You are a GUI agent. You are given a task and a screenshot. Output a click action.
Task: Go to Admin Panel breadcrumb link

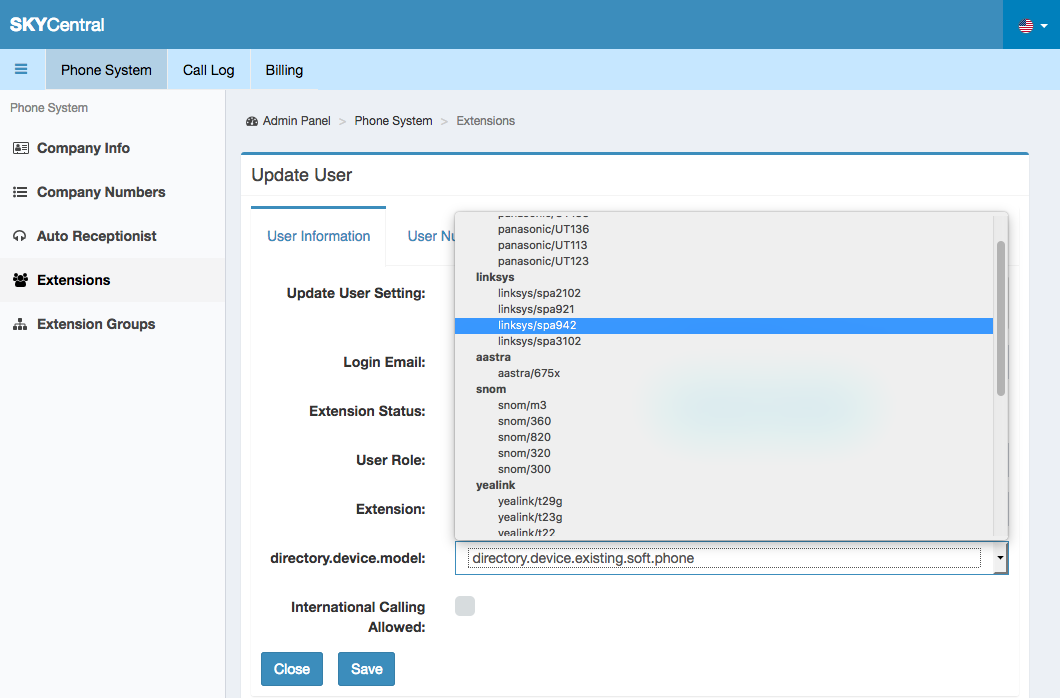(296, 121)
